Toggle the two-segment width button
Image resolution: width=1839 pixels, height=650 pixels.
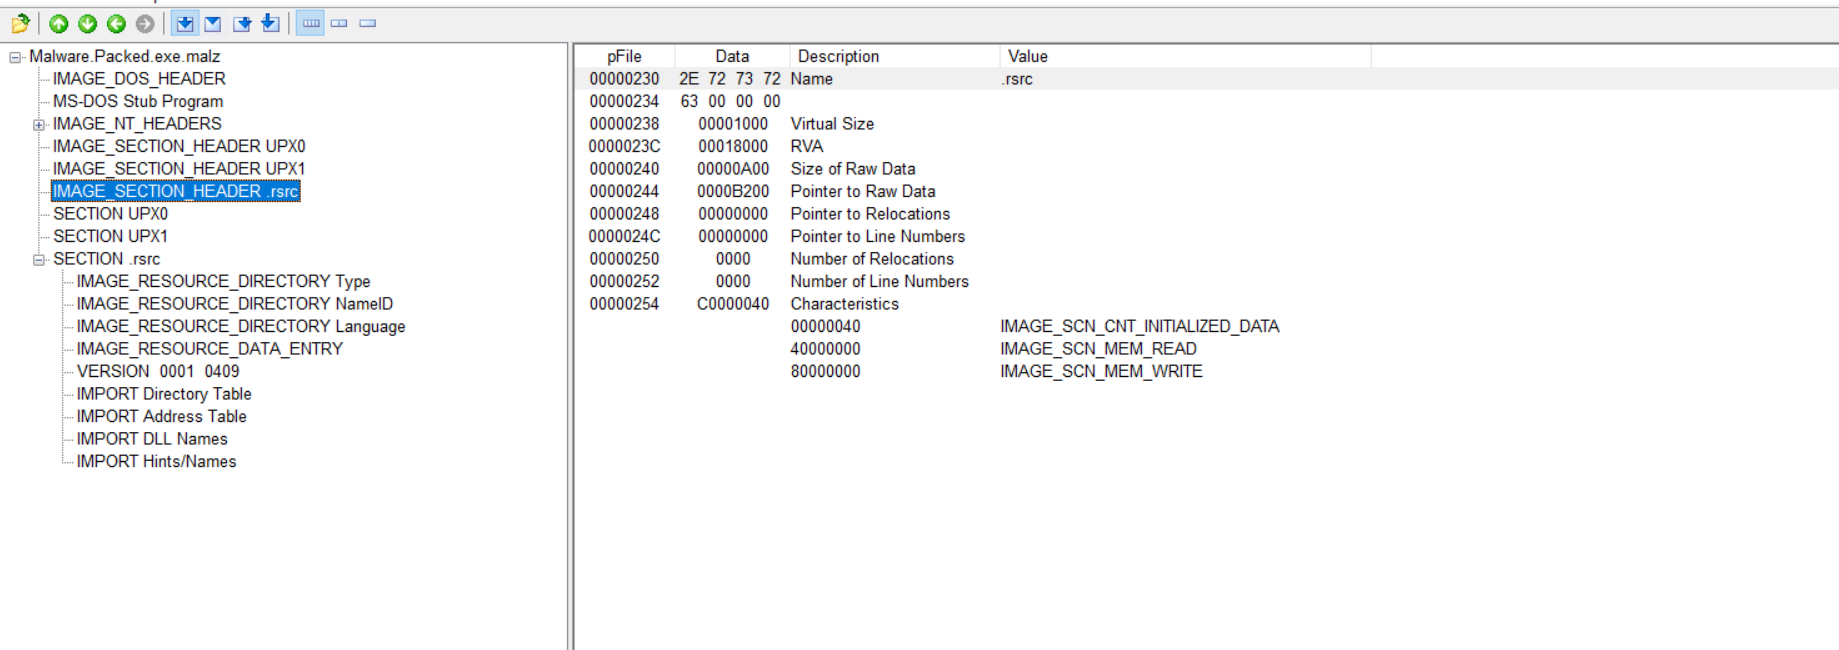pos(339,23)
